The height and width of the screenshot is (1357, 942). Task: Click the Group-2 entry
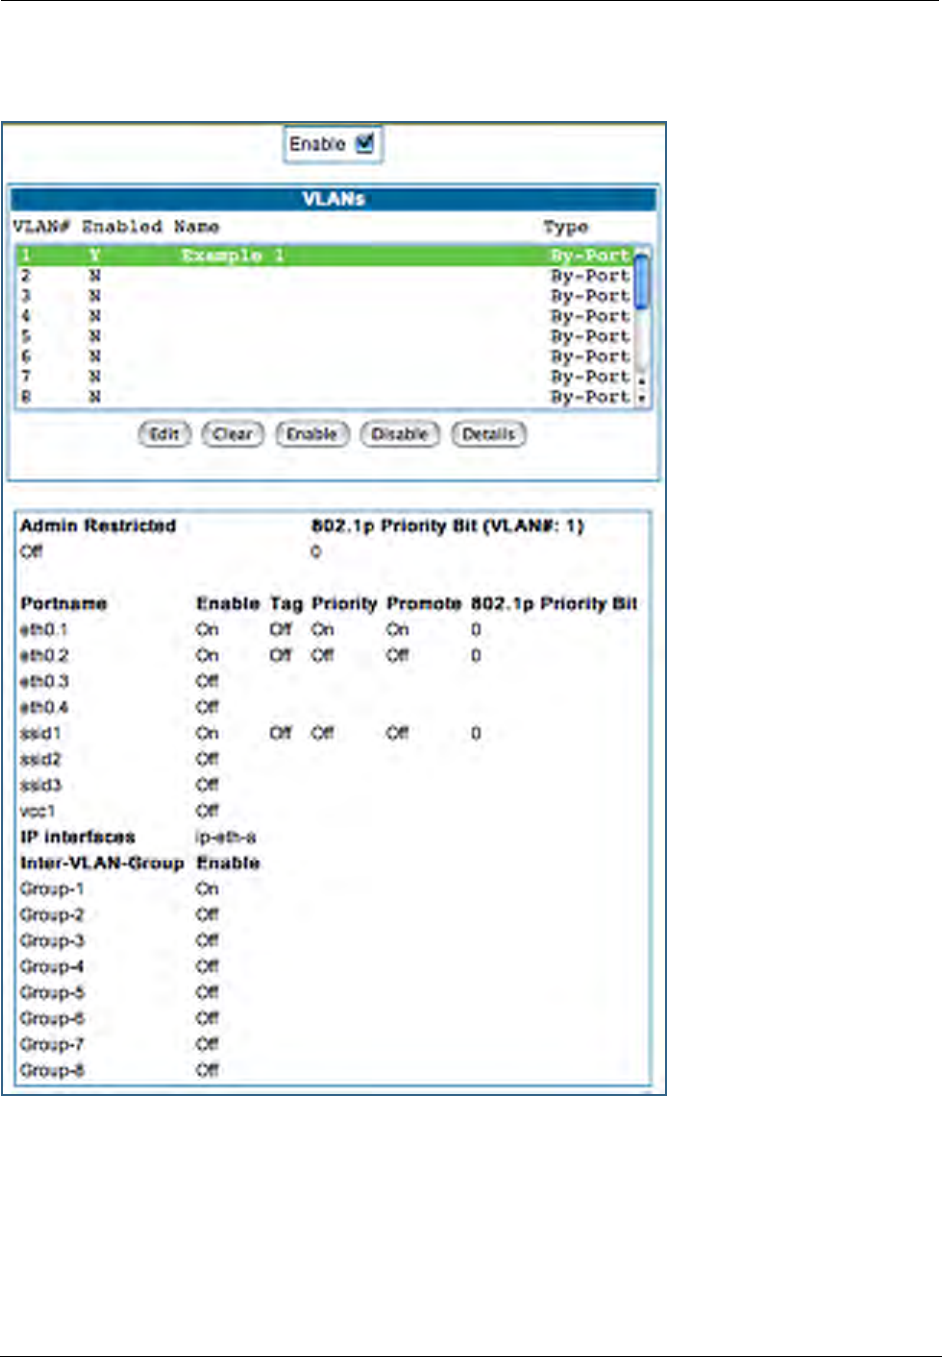(52, 915)
